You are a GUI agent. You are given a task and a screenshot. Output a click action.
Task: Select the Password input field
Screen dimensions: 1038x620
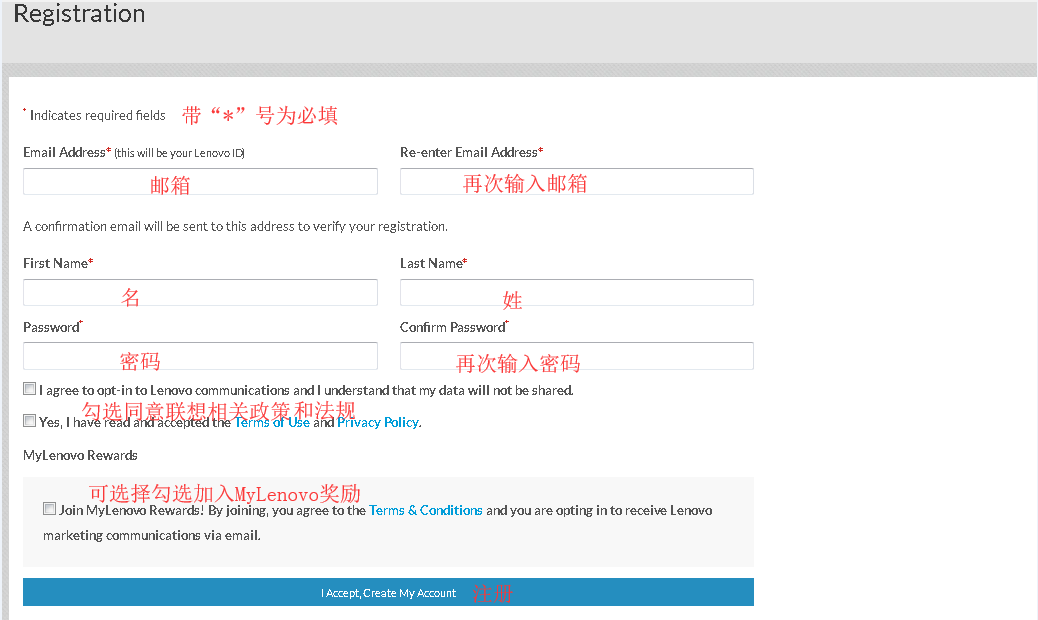200,356
